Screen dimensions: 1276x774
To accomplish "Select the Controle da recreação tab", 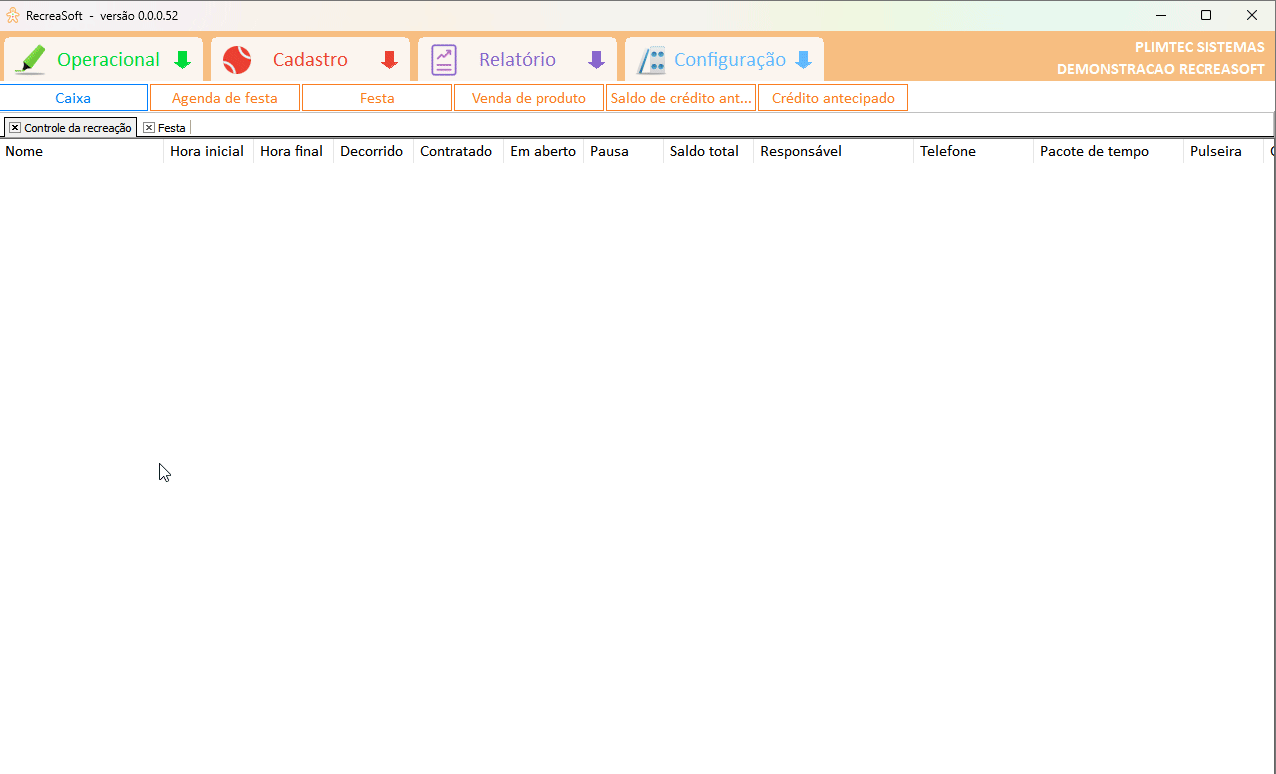I will [x=78, y=128].
